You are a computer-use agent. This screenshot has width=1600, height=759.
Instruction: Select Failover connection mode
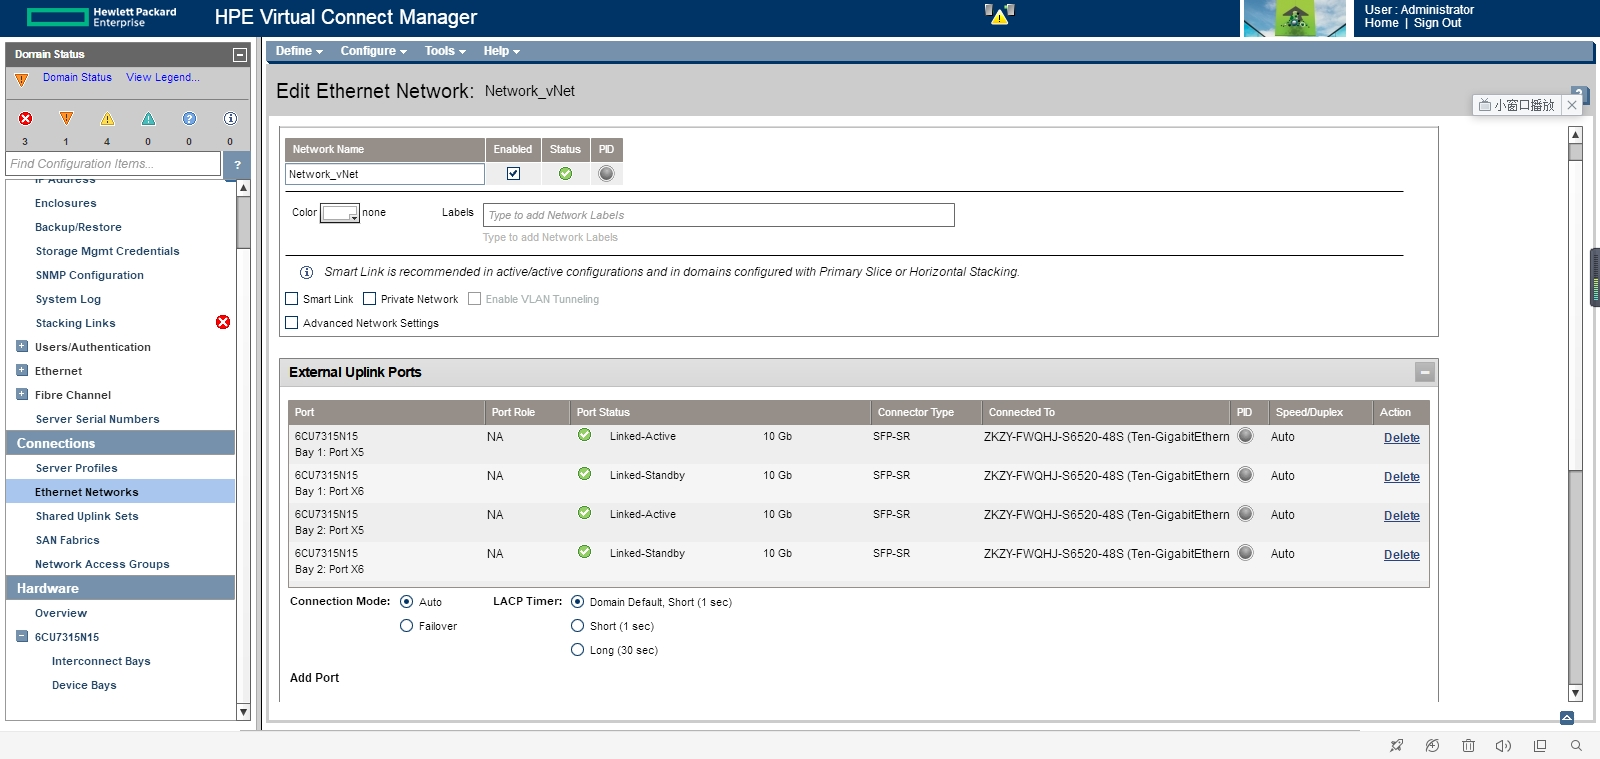point(406,626)
